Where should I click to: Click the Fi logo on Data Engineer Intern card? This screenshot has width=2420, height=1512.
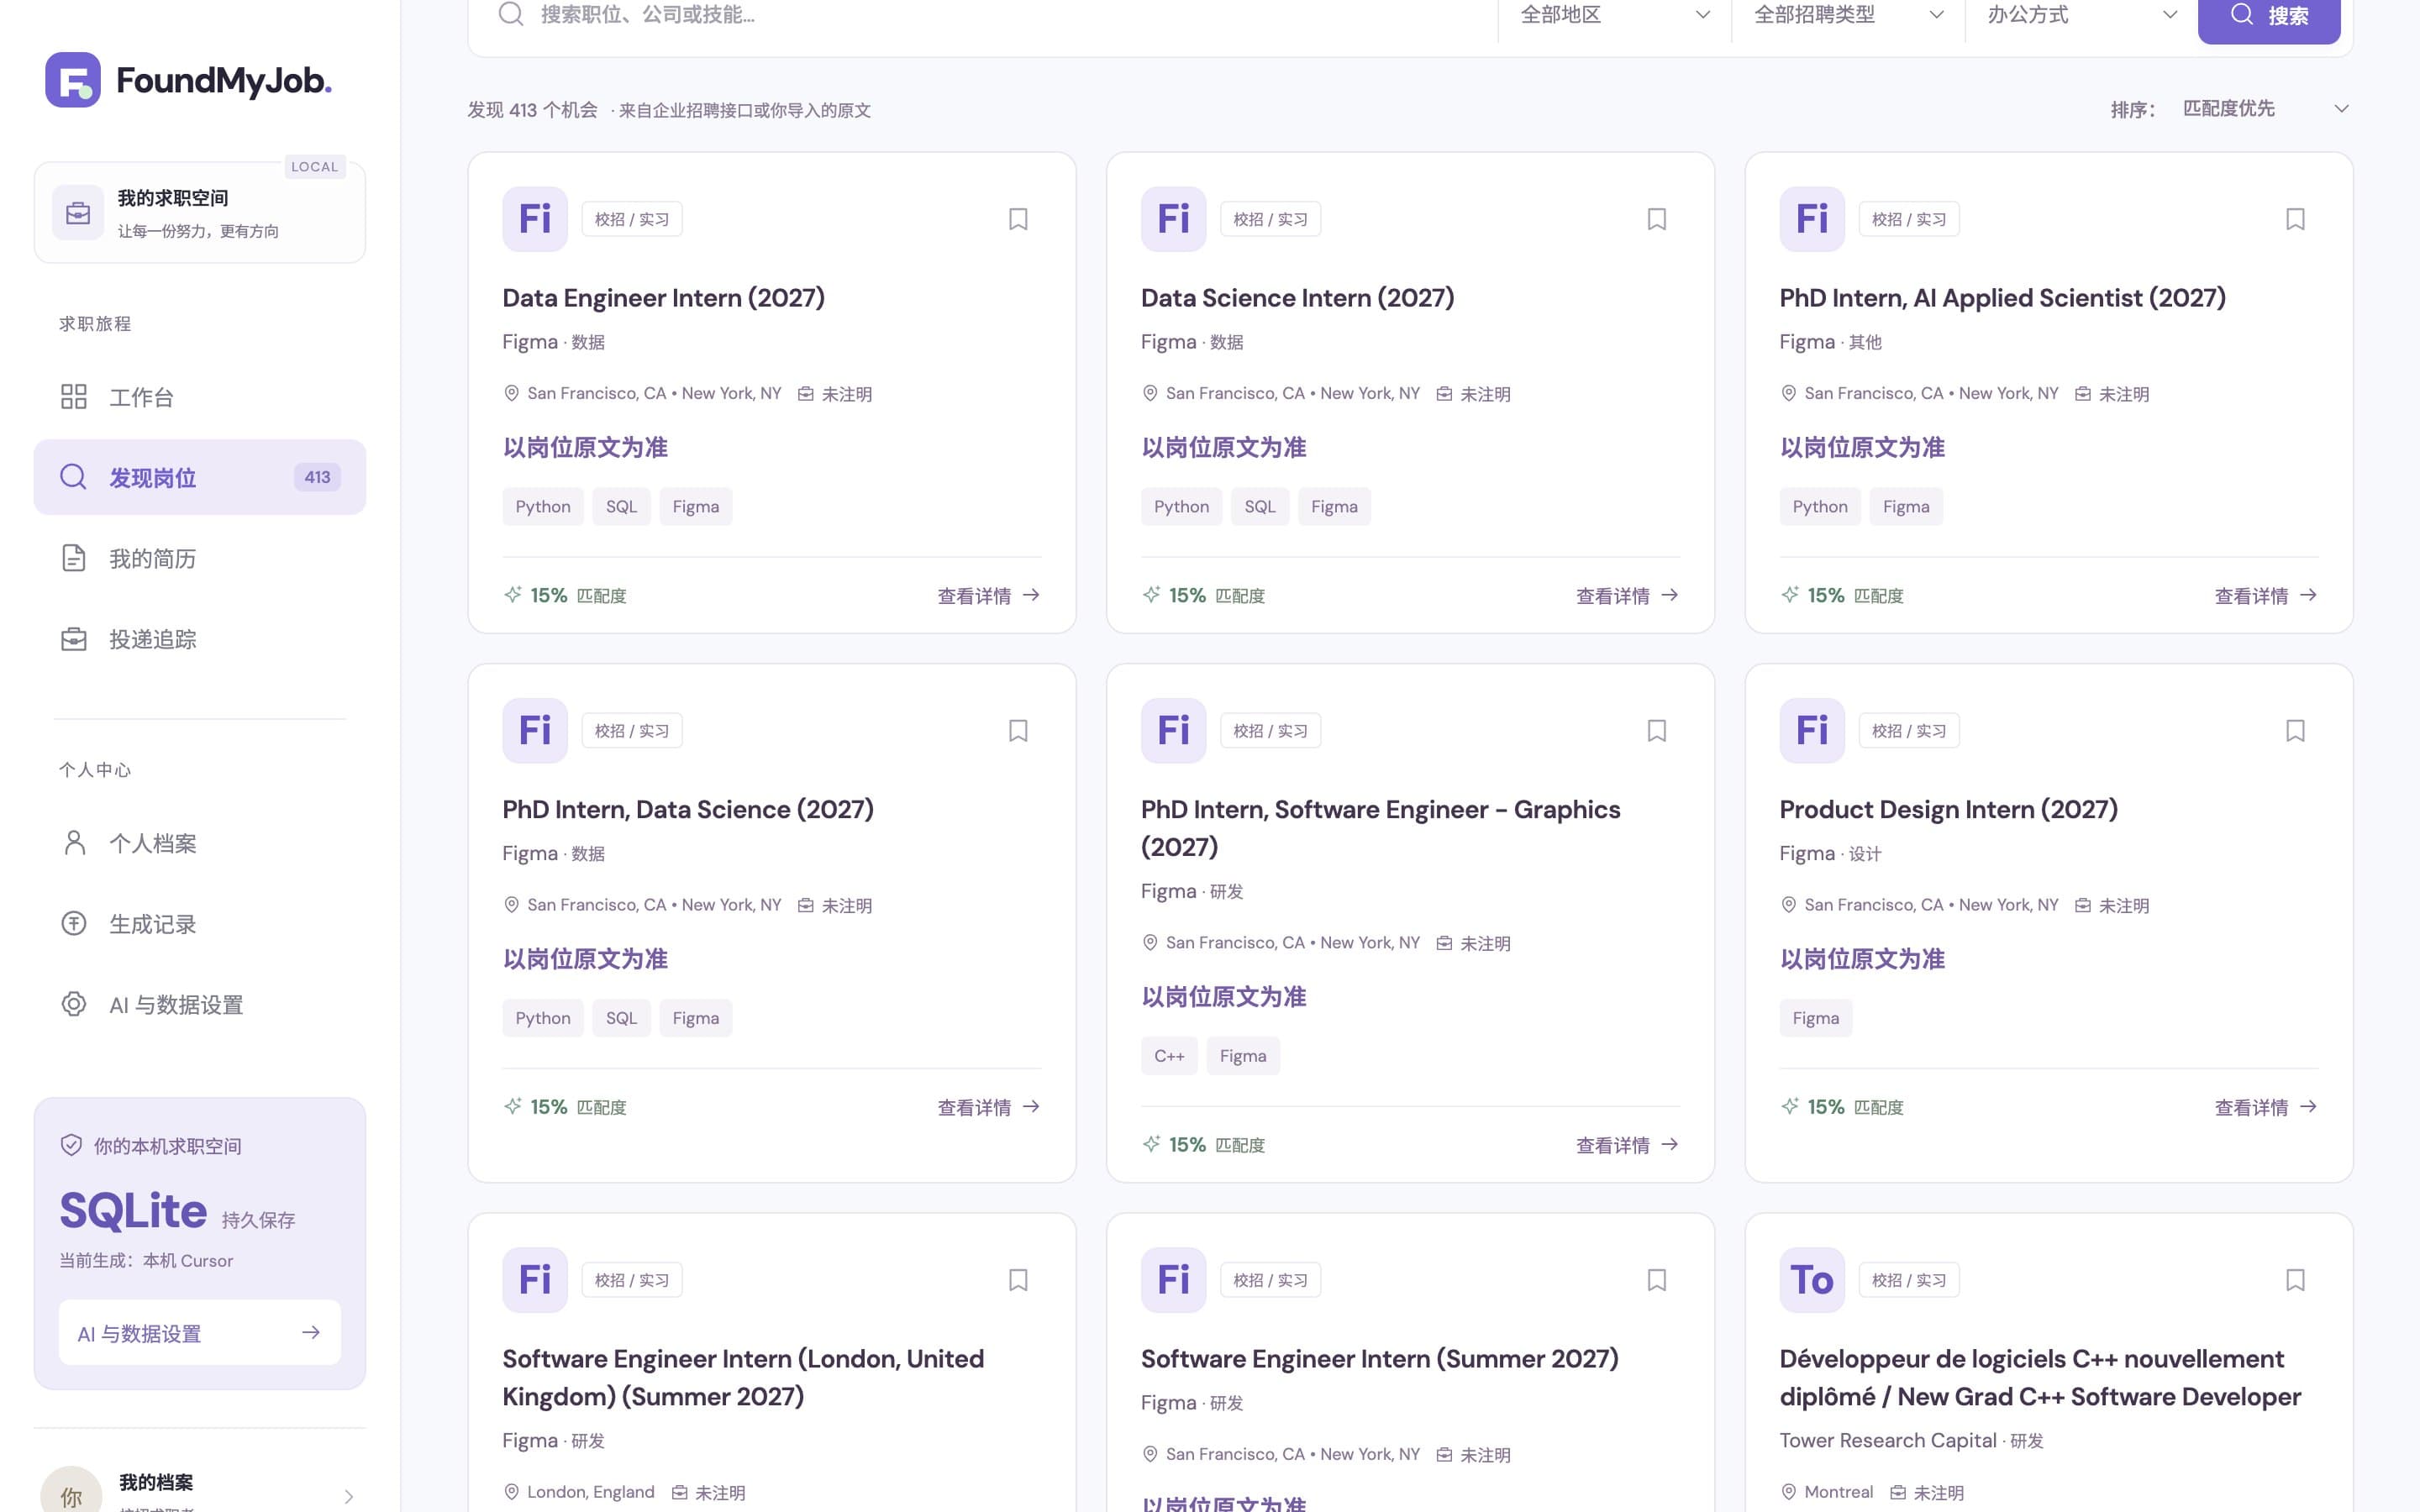click(x=535, y=219)
